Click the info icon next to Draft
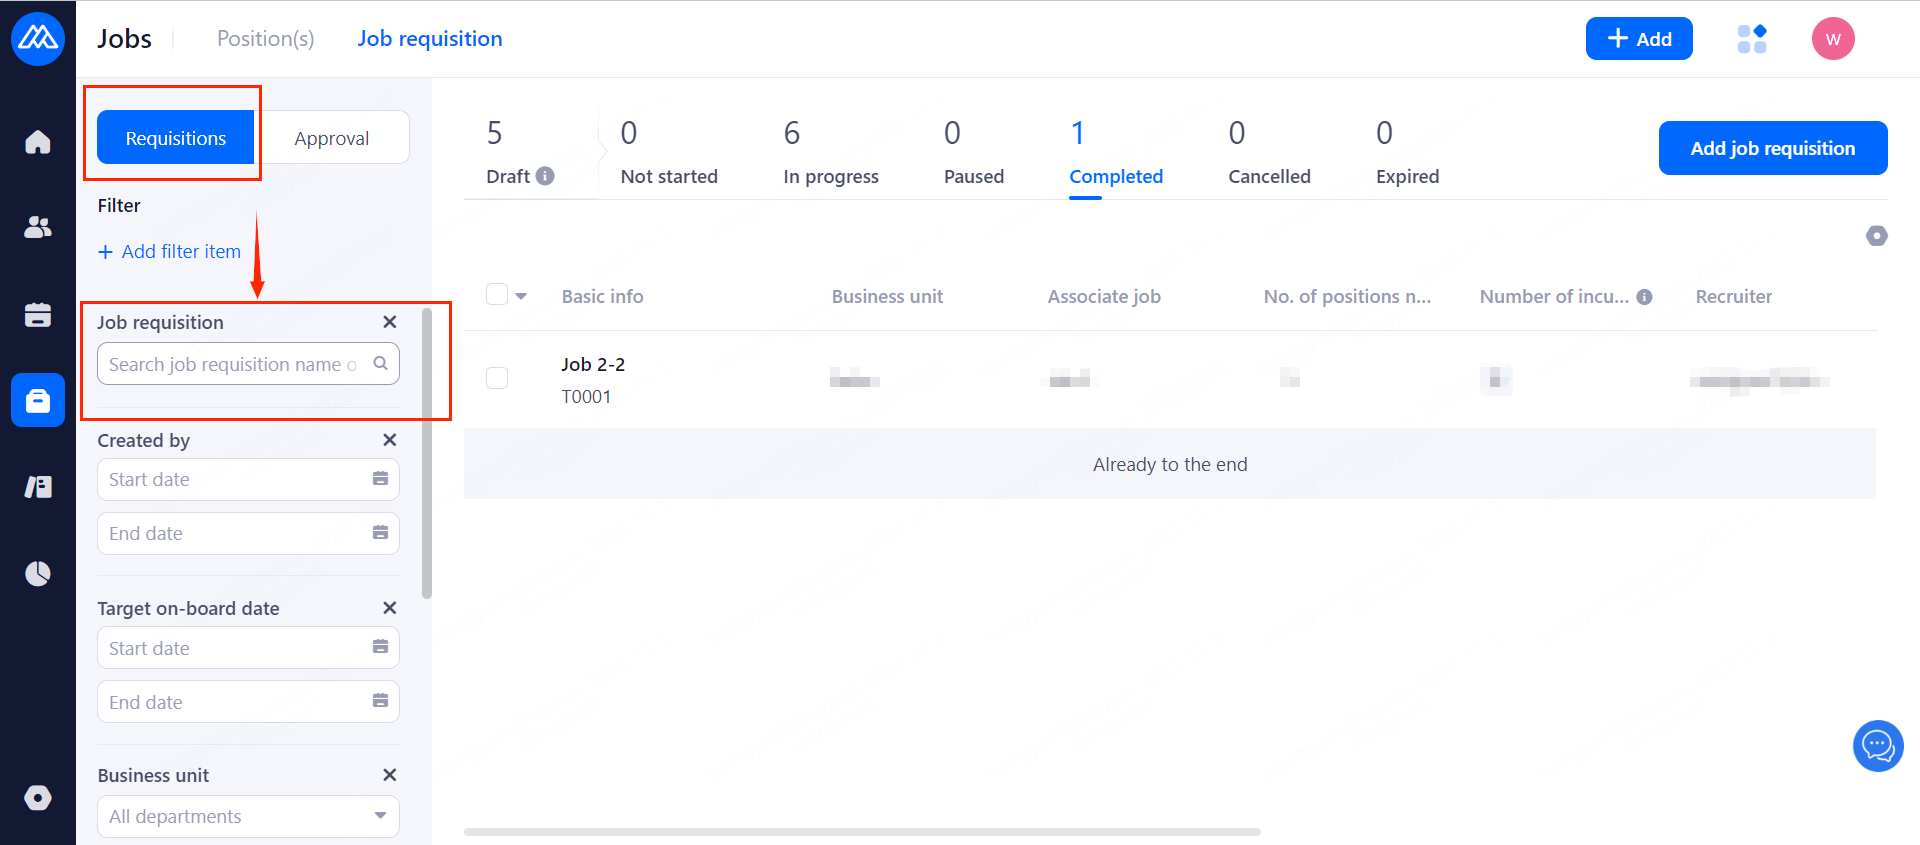The height and width of the screenshot is (845, 1920). [x=545, y=176]
